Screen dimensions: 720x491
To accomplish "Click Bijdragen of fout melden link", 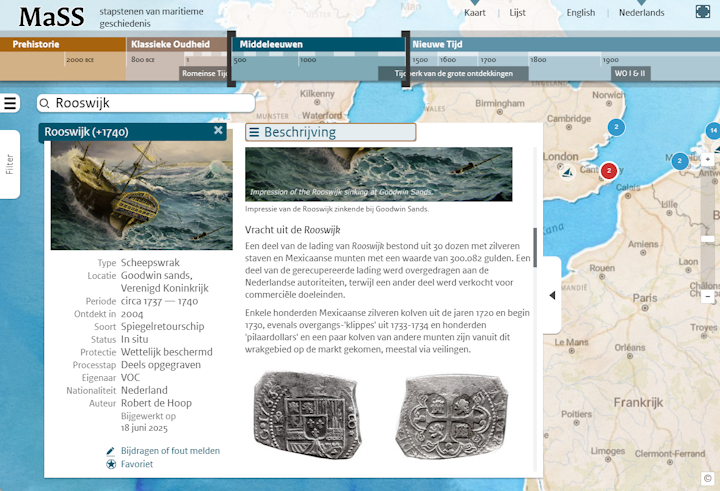I will (x=170, y=451).
